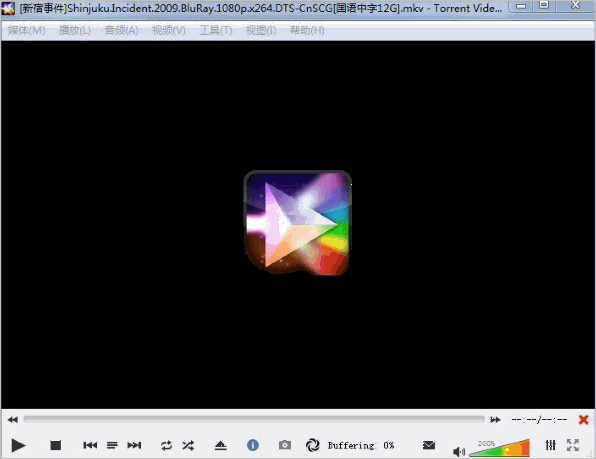
Task: Skip to next track in playlist
Action: pos(134,445)
